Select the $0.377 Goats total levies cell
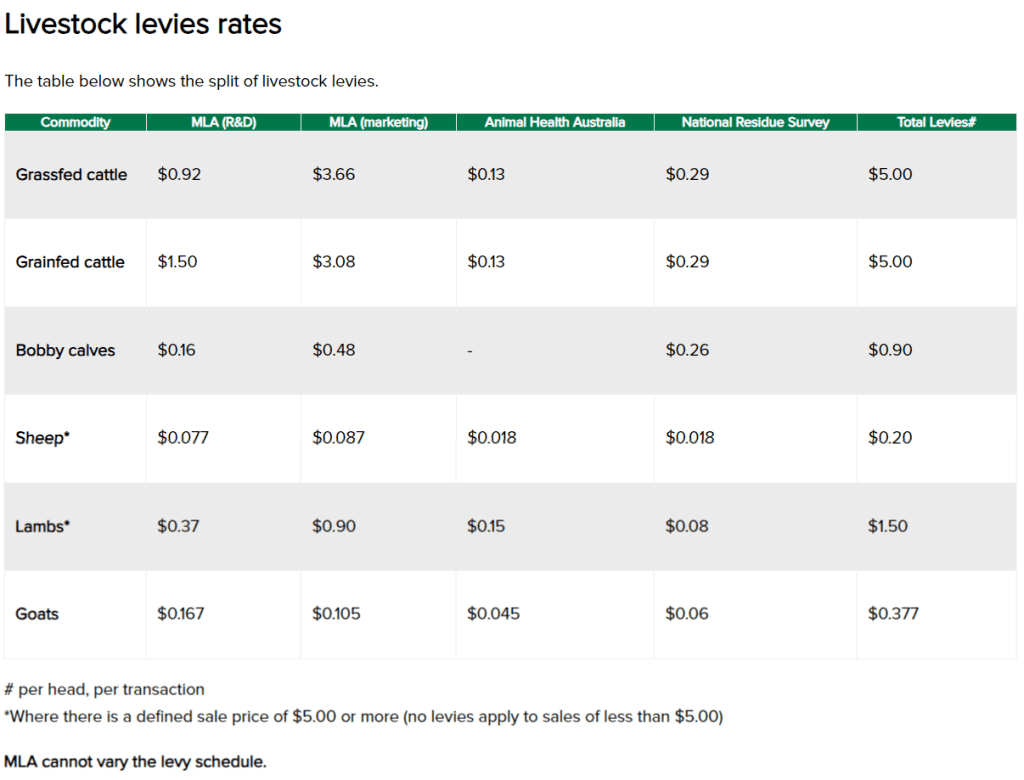The image size is (1024, 780). [x=893, y=613]
